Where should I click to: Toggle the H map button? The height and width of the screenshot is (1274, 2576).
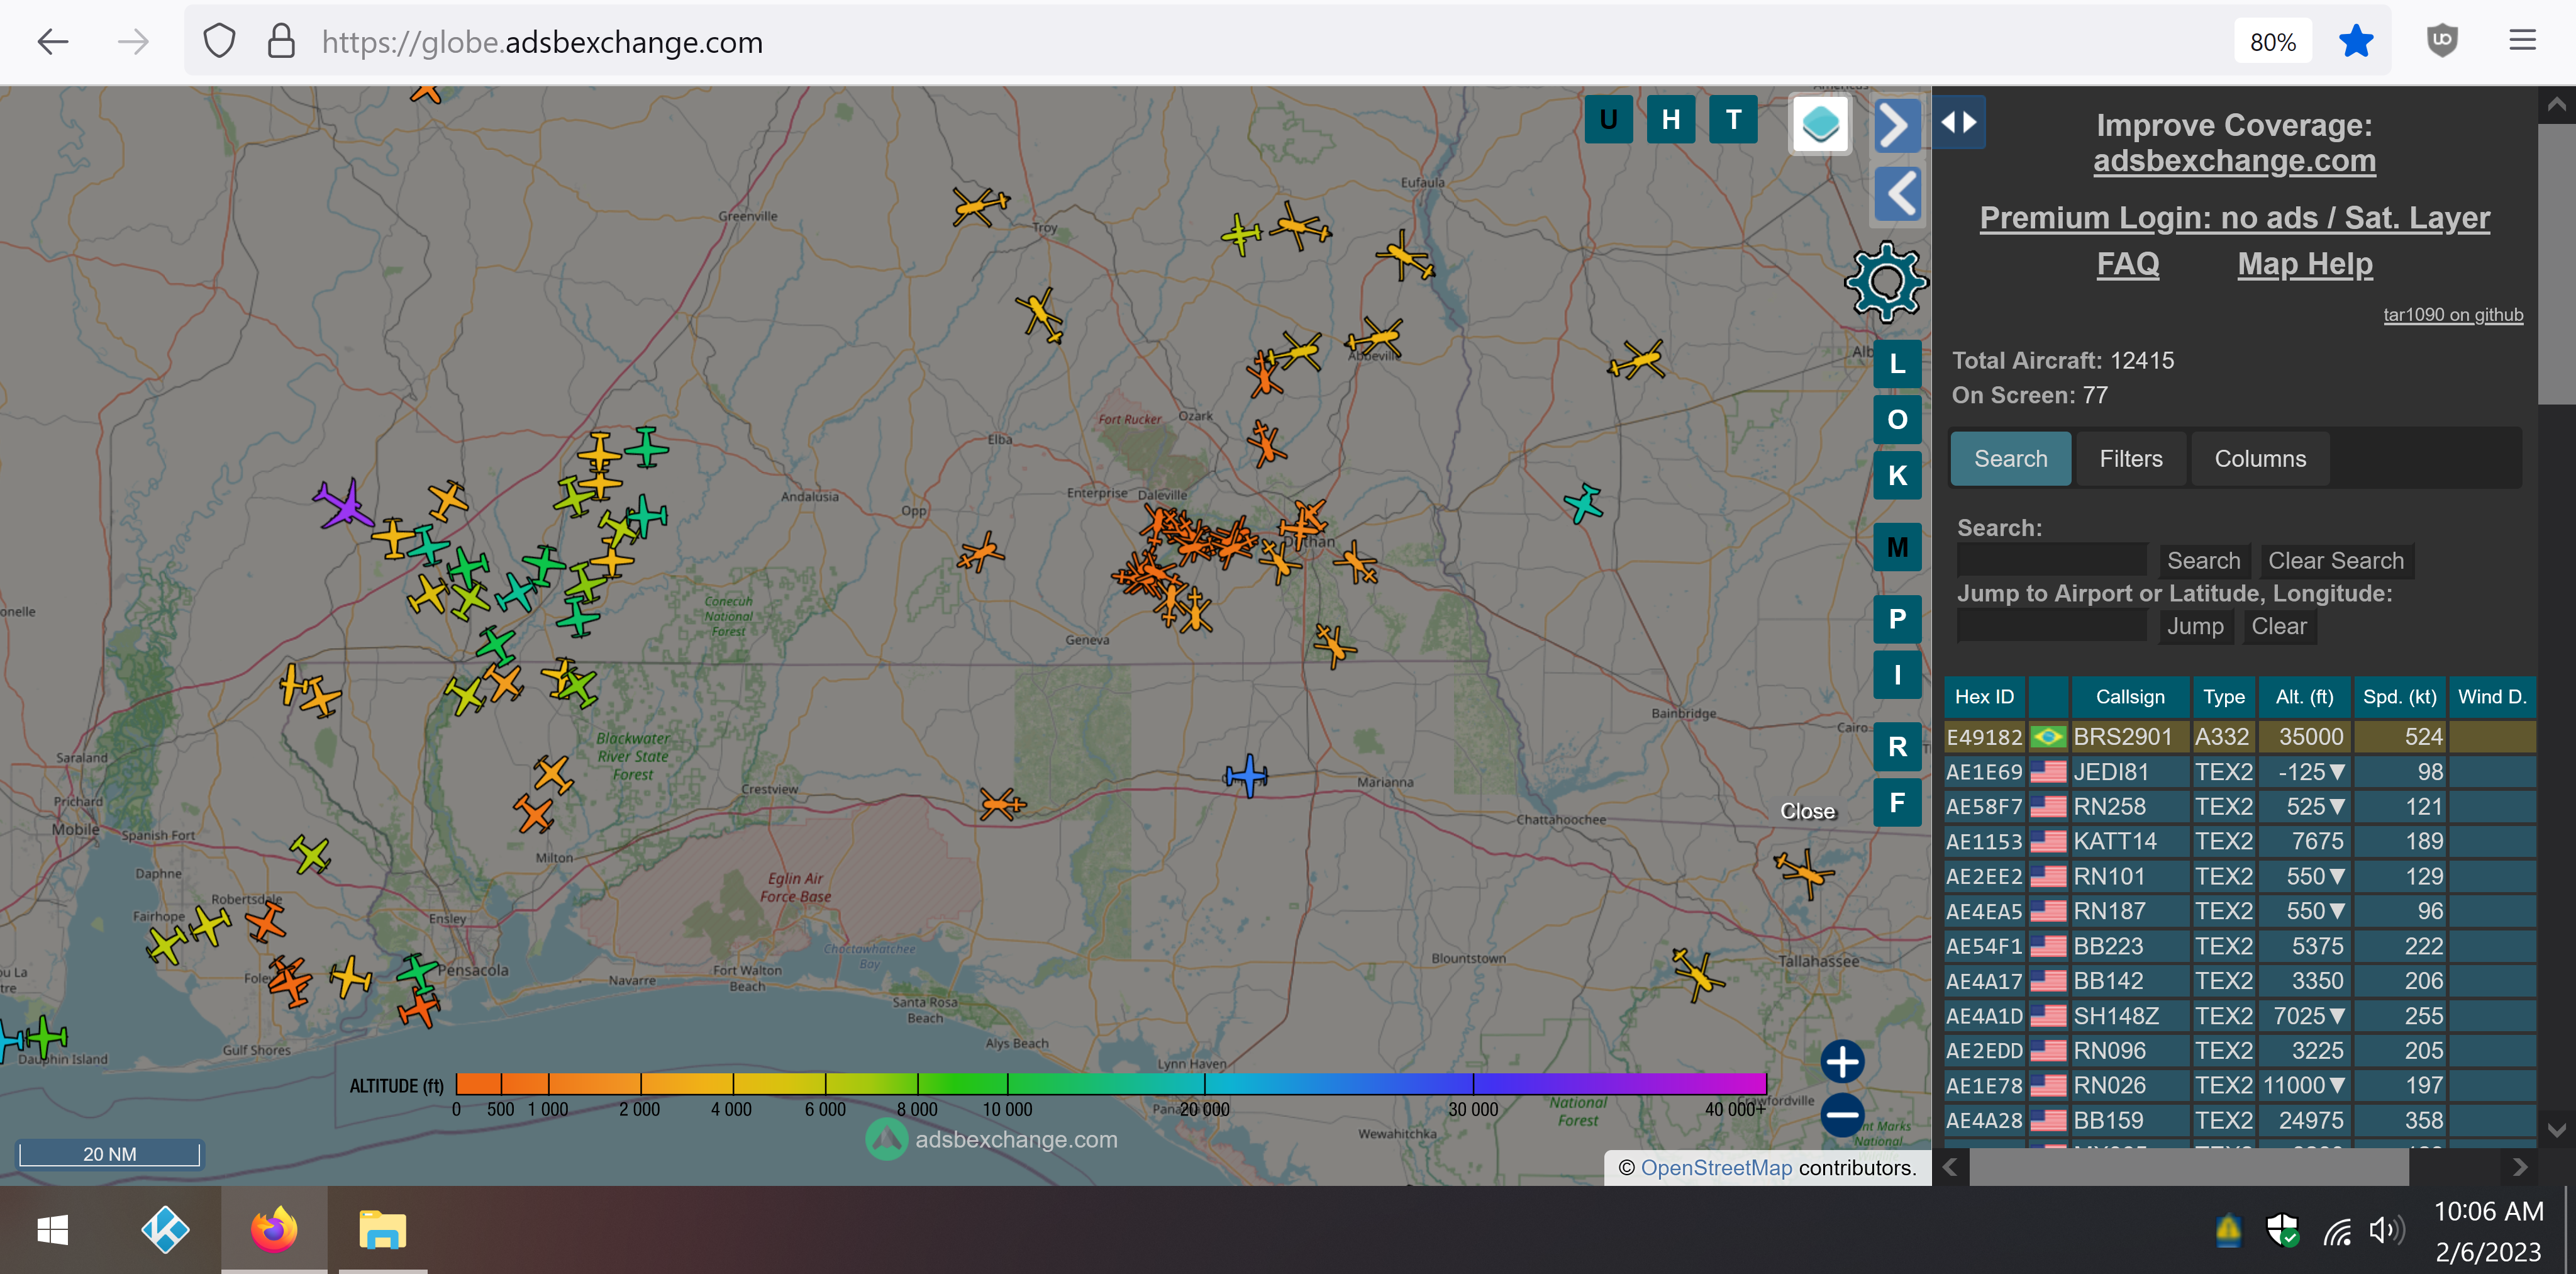(x=1670, y=120)
